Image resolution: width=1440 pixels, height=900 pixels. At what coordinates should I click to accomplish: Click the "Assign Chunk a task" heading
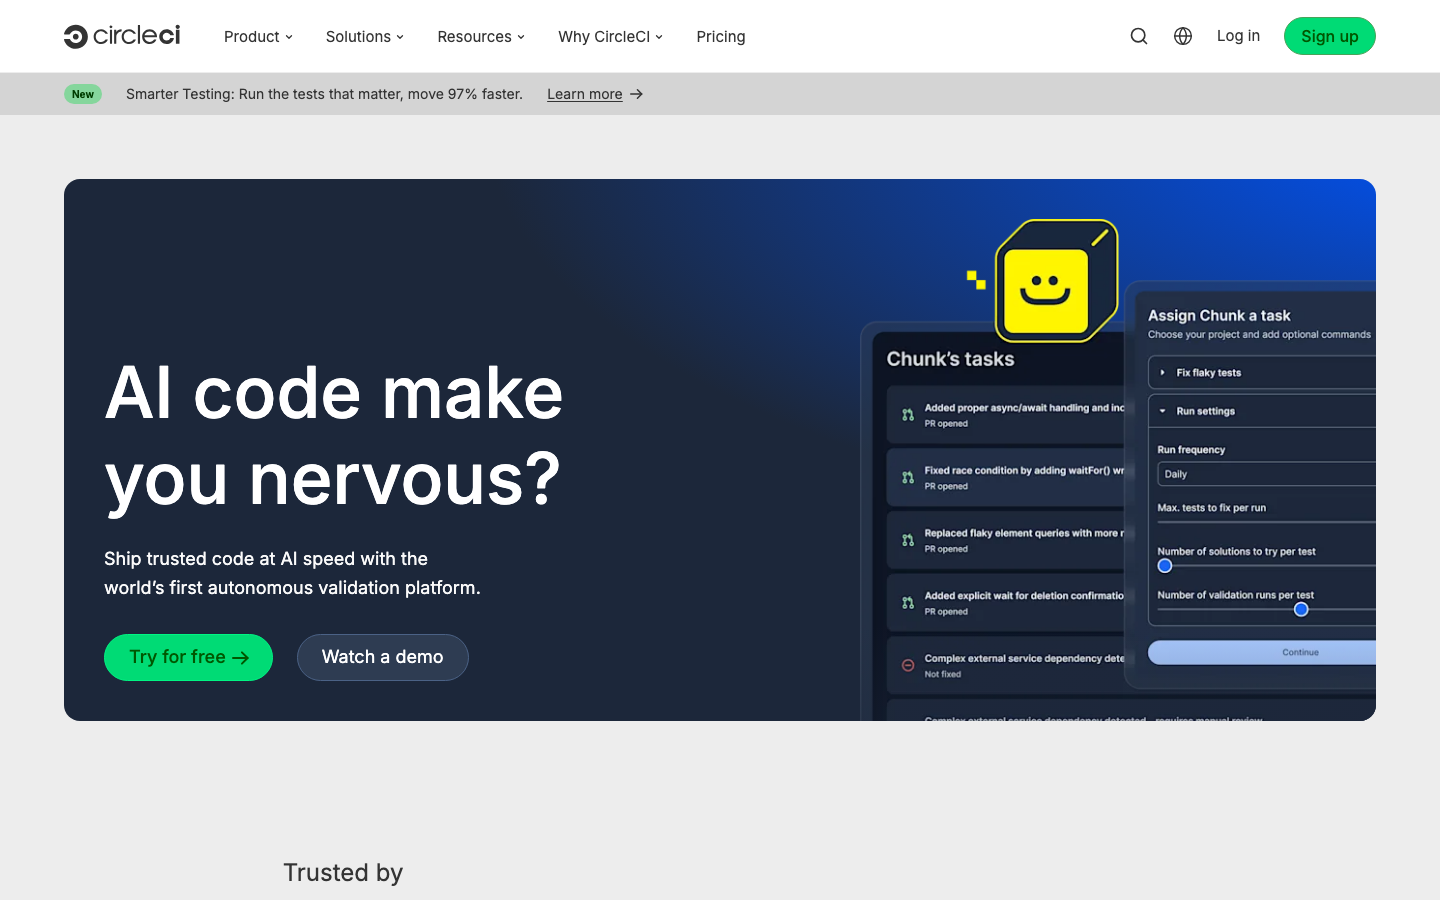pos(1219,315)
